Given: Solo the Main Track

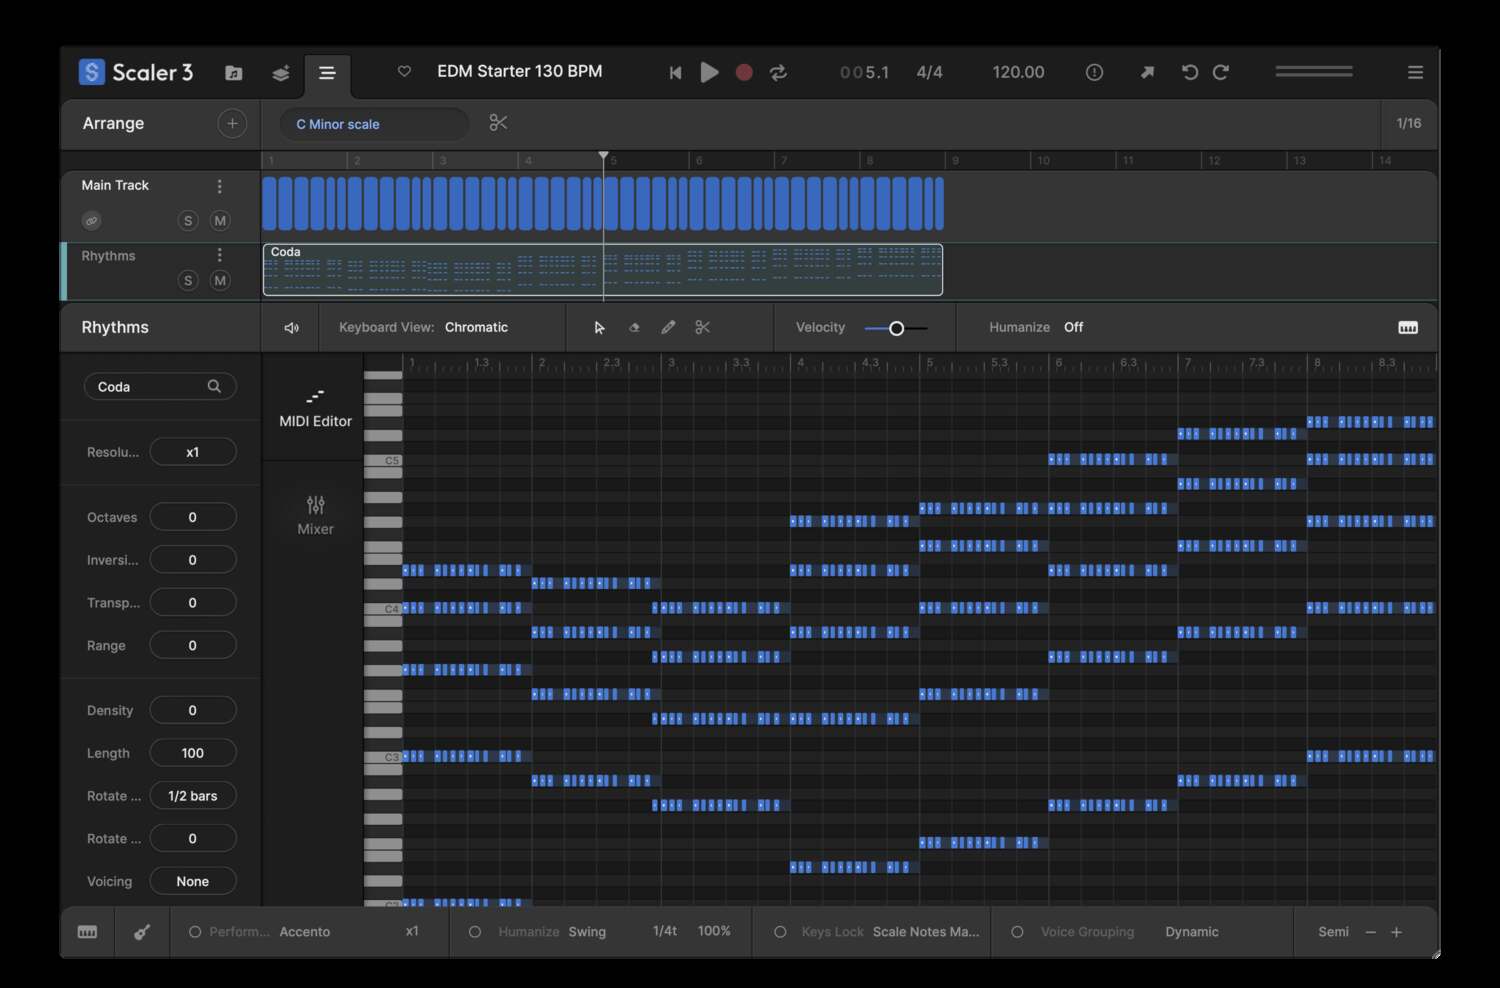Looking at the screenshot, I should (188, 220).
